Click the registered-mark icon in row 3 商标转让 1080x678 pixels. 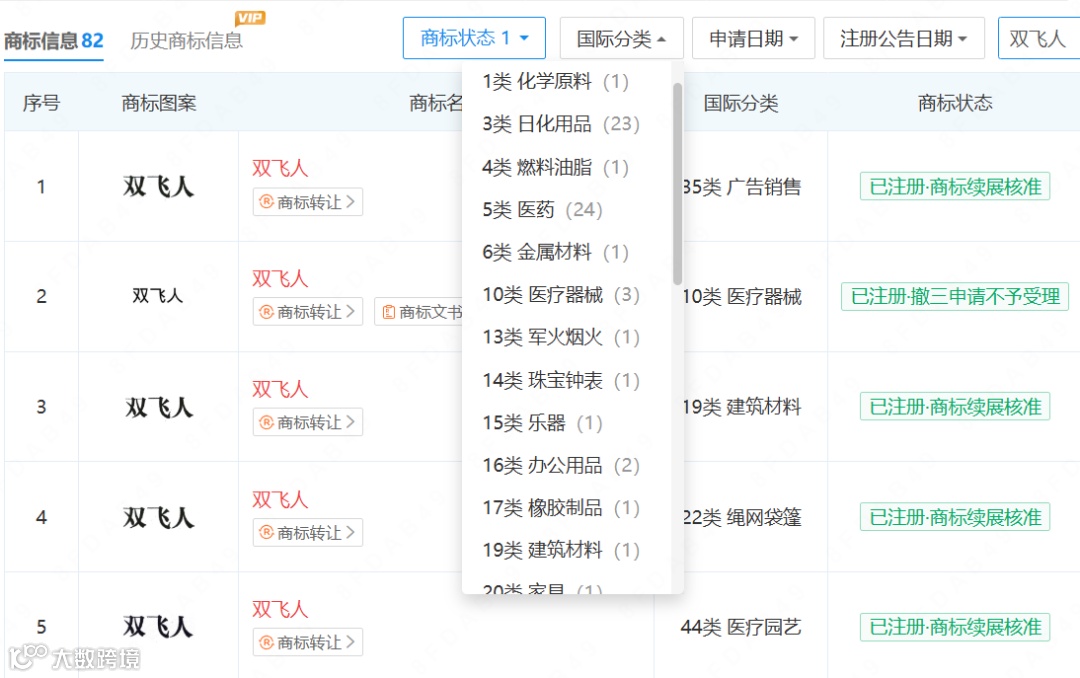point(267,422)
